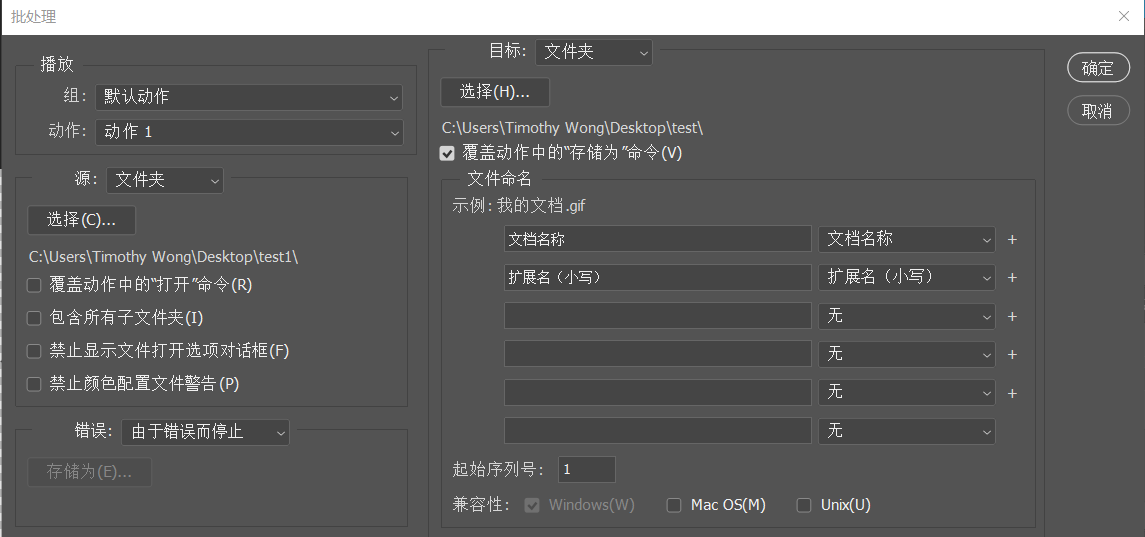Expand the last row 无 dropdown
The height and width of the screenshot is (537, 1145).
tap(906, 431)
